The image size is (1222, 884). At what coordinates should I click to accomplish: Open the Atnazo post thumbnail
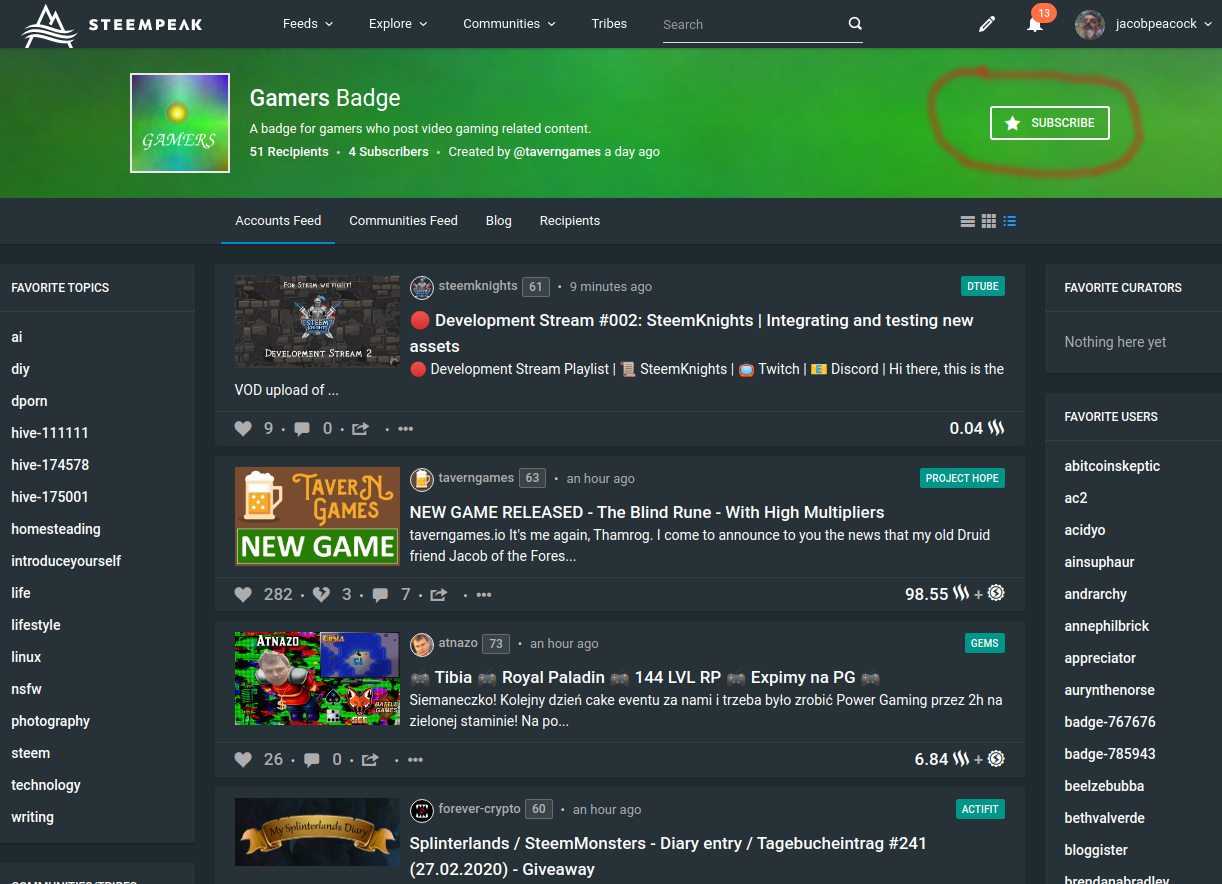tap(317, 678)
